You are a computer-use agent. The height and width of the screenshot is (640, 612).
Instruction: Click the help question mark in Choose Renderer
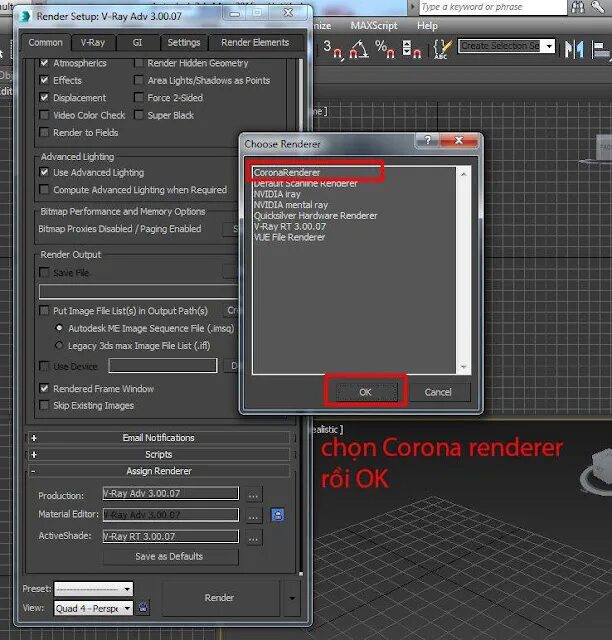tap(427, 140)
